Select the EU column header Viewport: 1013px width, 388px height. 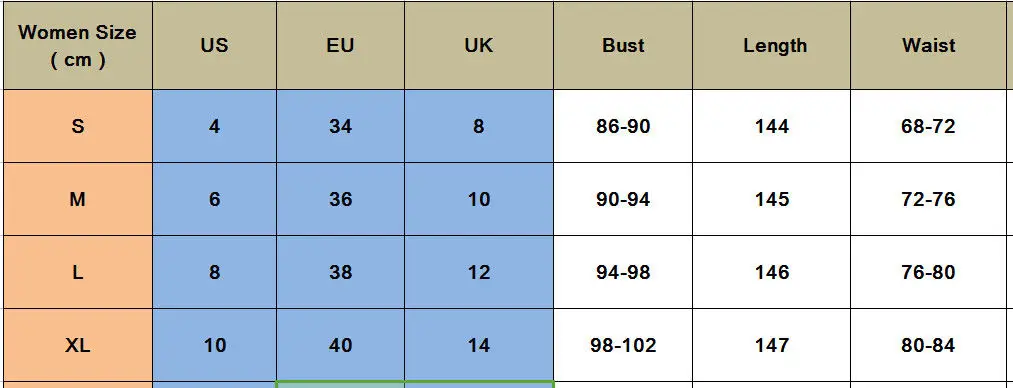tap(340, 45)
